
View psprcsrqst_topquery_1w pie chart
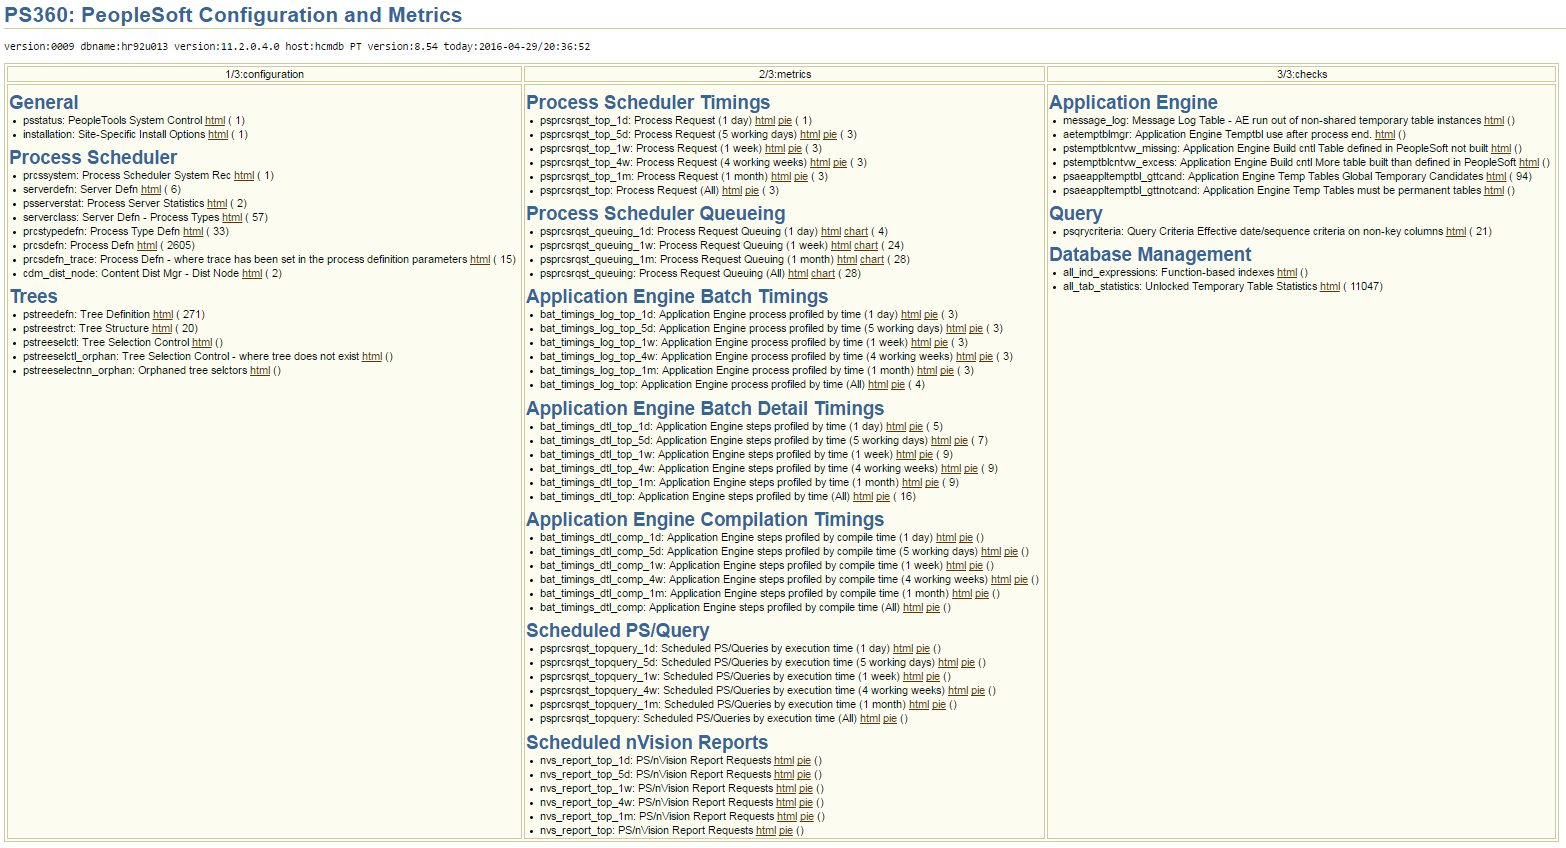[x=933, y=676]
